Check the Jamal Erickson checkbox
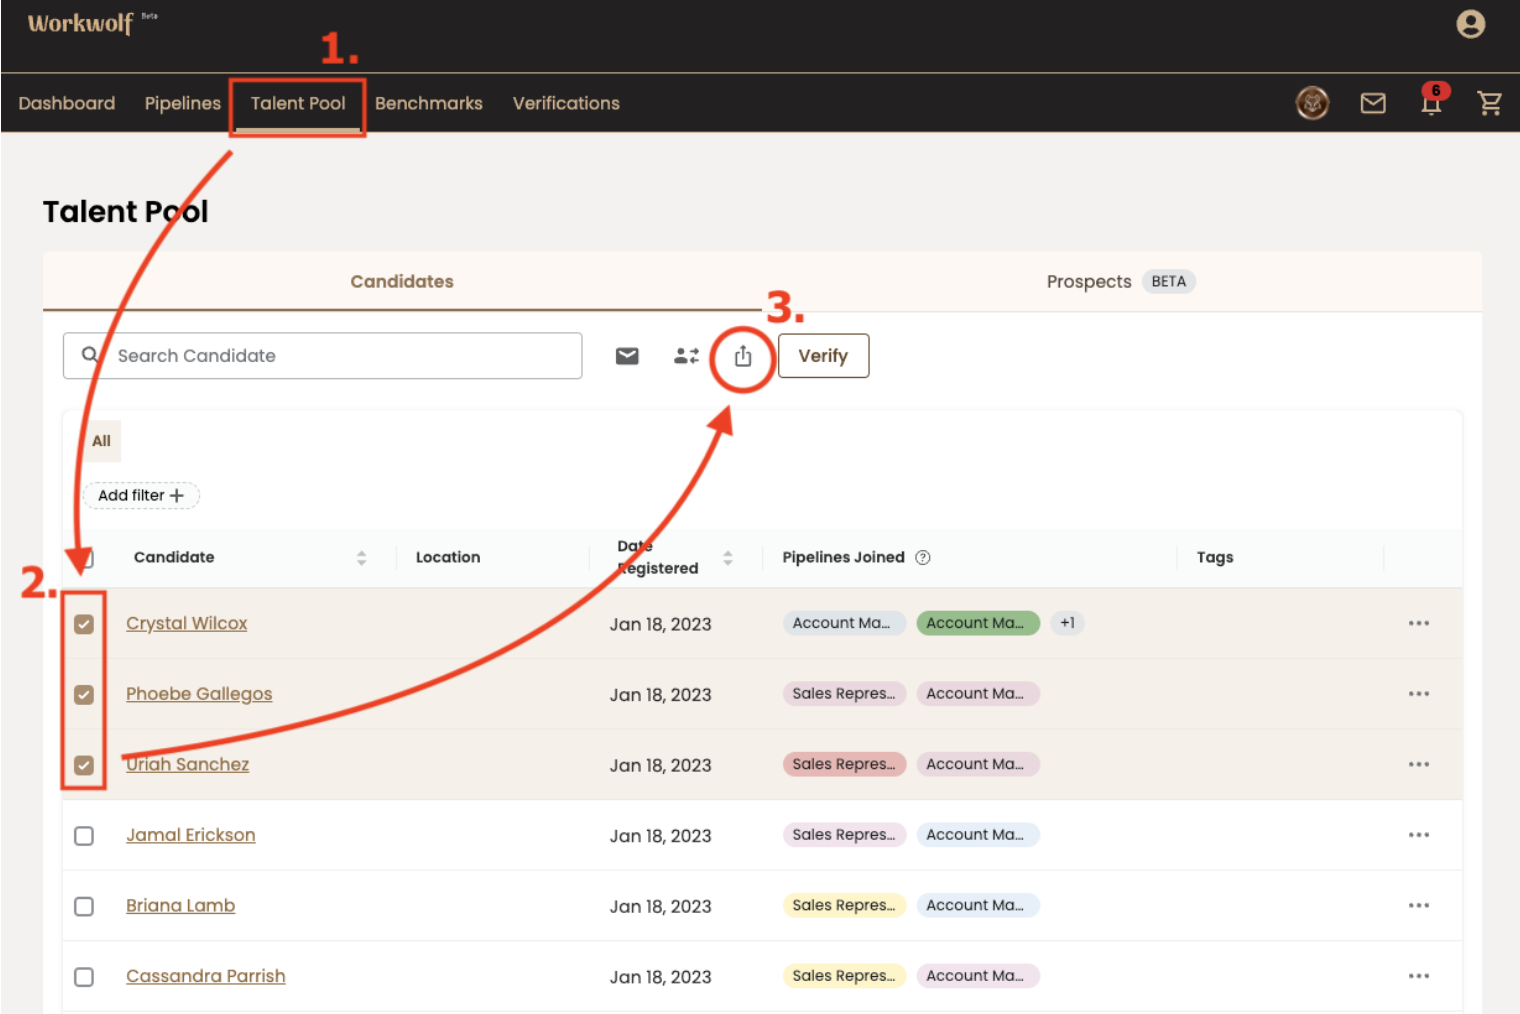1520x1014 pixels. tap(84, 836)
